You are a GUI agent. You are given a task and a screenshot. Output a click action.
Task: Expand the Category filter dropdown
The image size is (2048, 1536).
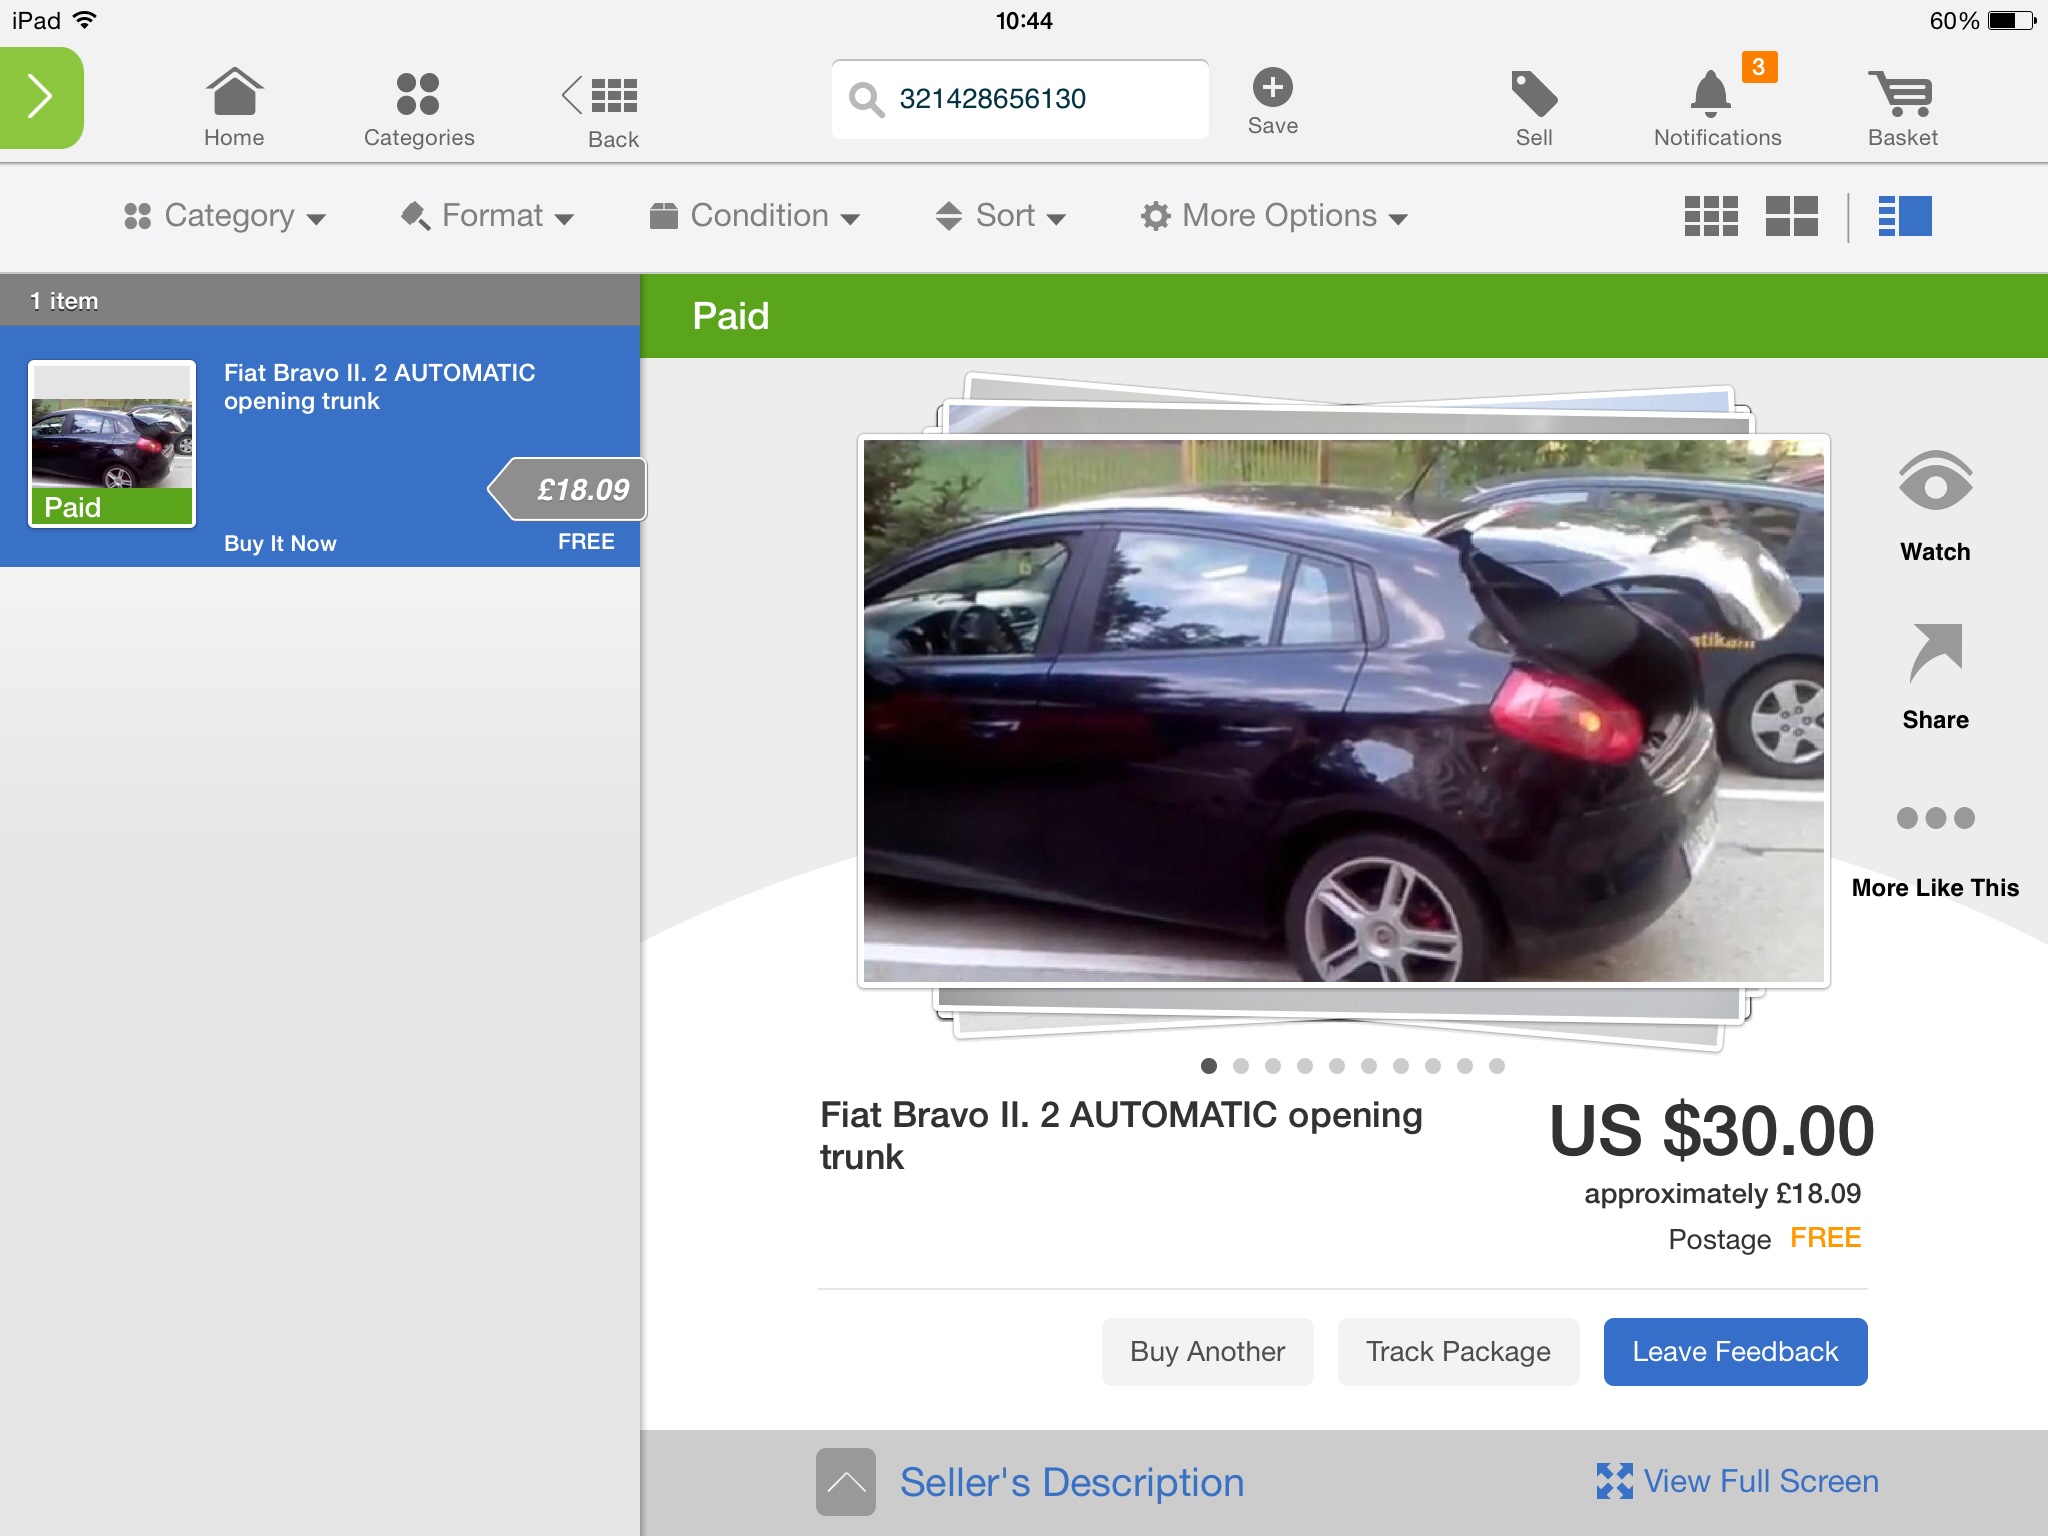coord(225,216)
